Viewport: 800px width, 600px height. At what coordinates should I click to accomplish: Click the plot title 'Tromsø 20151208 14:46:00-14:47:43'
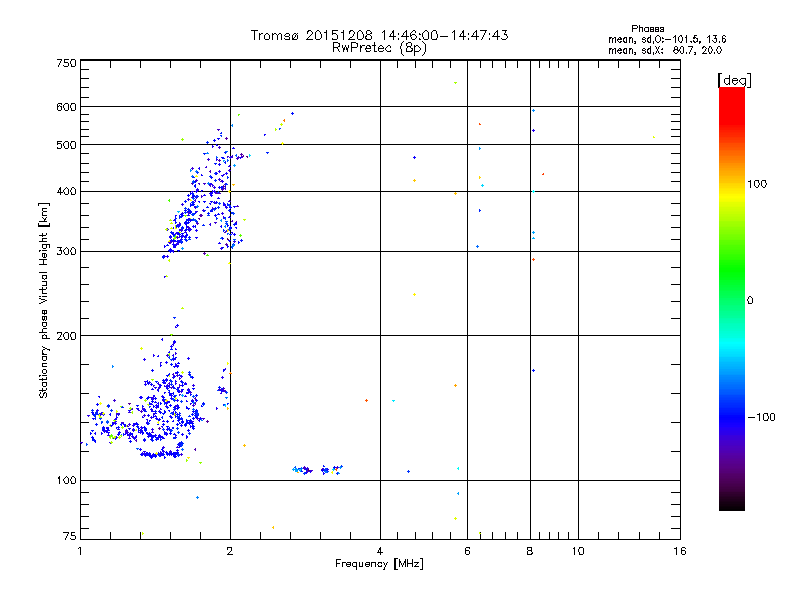click(379, 35)
